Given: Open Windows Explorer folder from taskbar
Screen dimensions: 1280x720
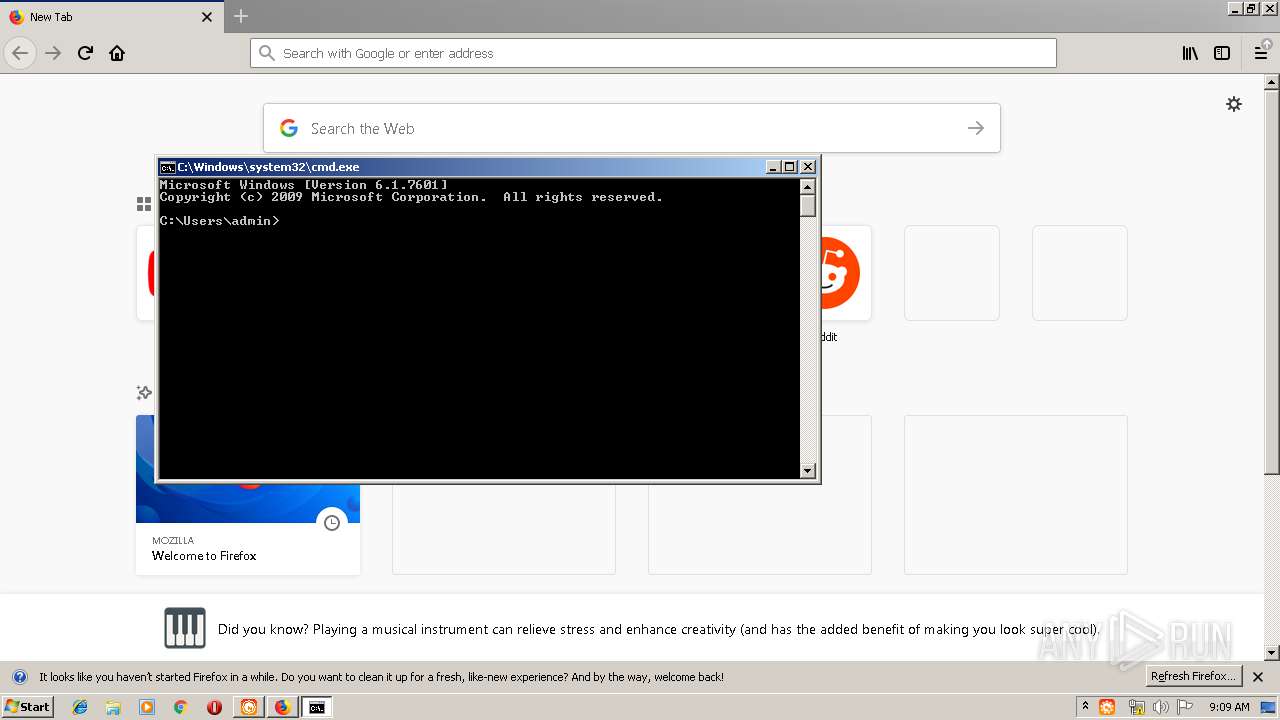Looking at the screenshot, I should coord(113,707).
